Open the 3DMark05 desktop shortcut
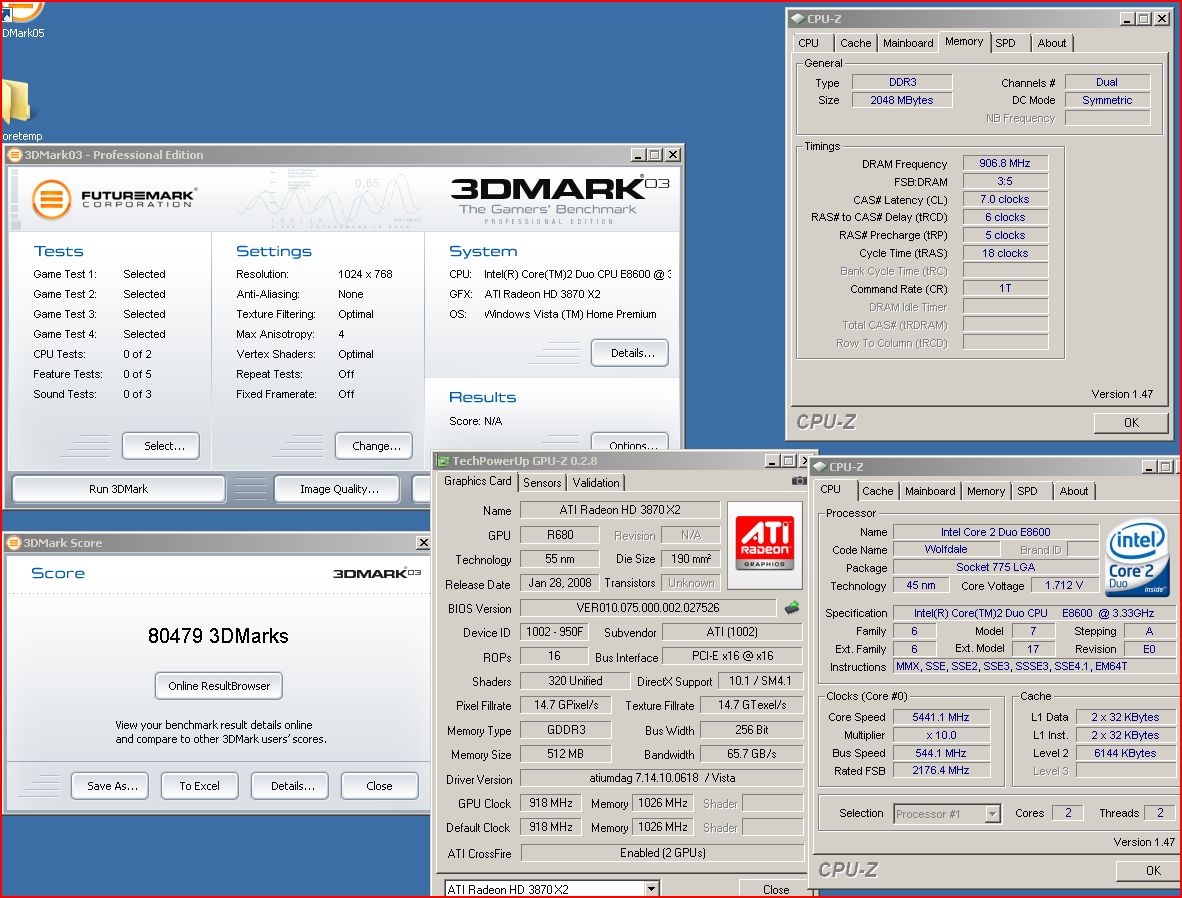Viewport: 1182px width, 898px height. [21, 20]
